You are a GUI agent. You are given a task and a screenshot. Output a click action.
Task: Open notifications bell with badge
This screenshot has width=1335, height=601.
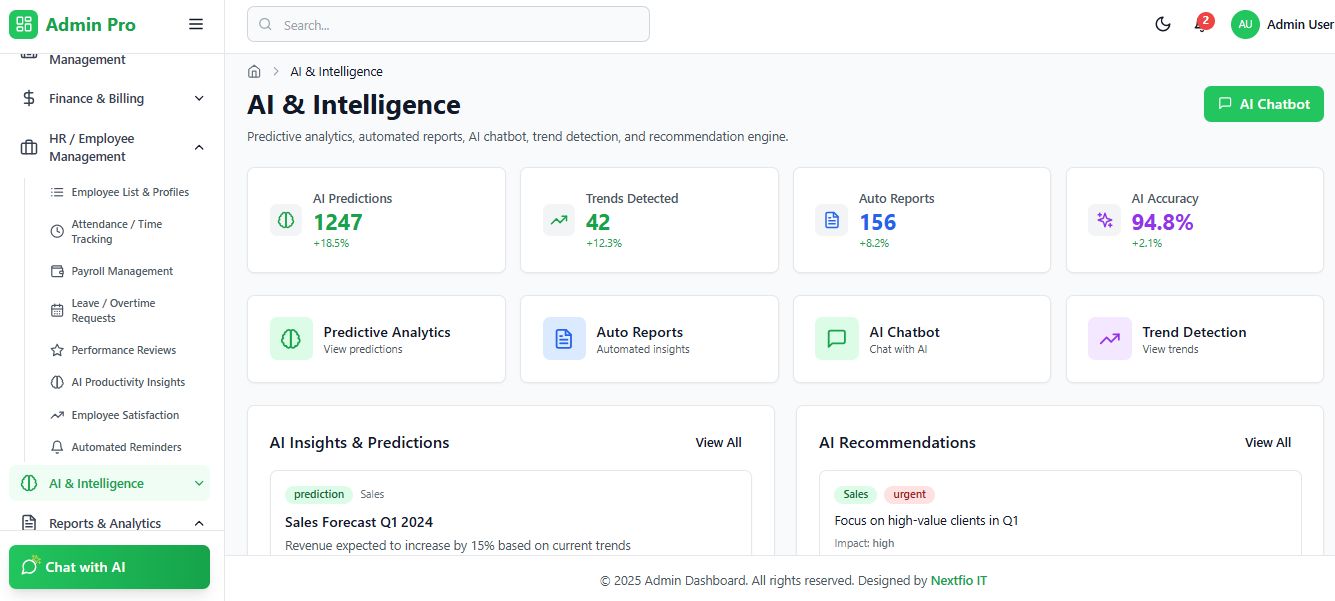[1201, 25]
